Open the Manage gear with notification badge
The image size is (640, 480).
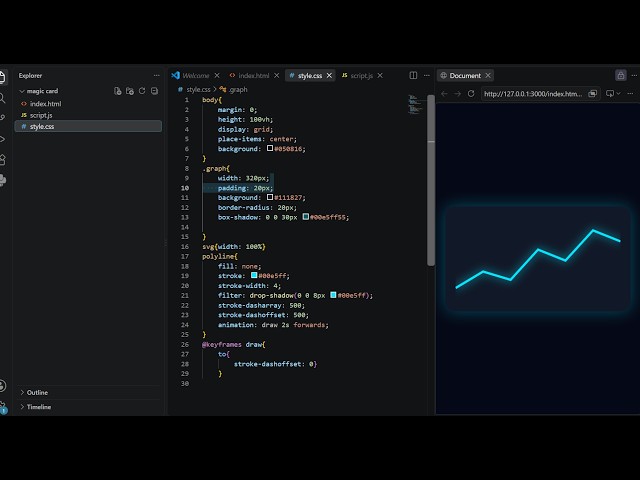[3, 407]
